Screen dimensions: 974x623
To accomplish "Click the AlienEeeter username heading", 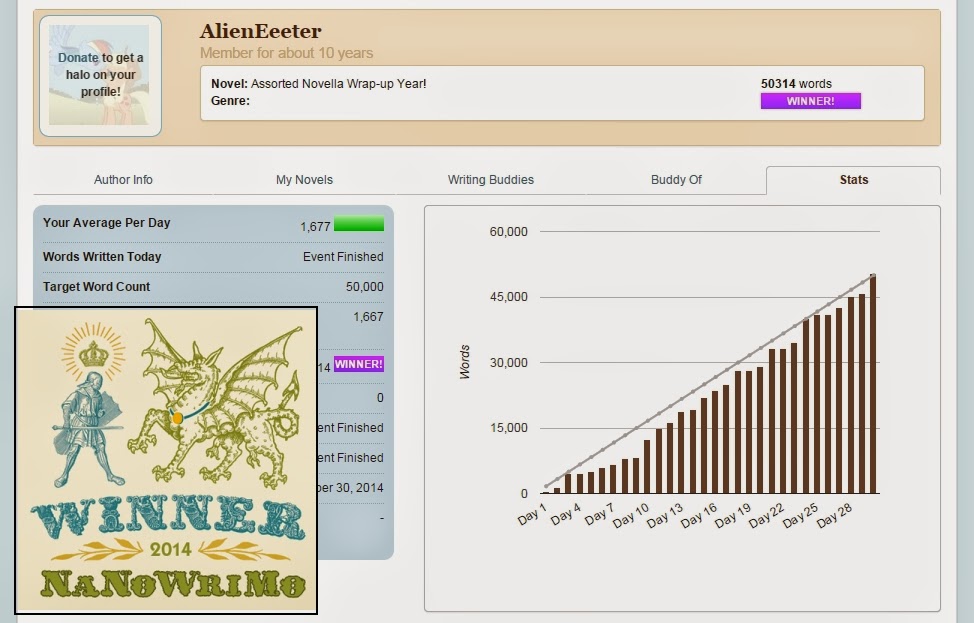I will coord(260,30).
